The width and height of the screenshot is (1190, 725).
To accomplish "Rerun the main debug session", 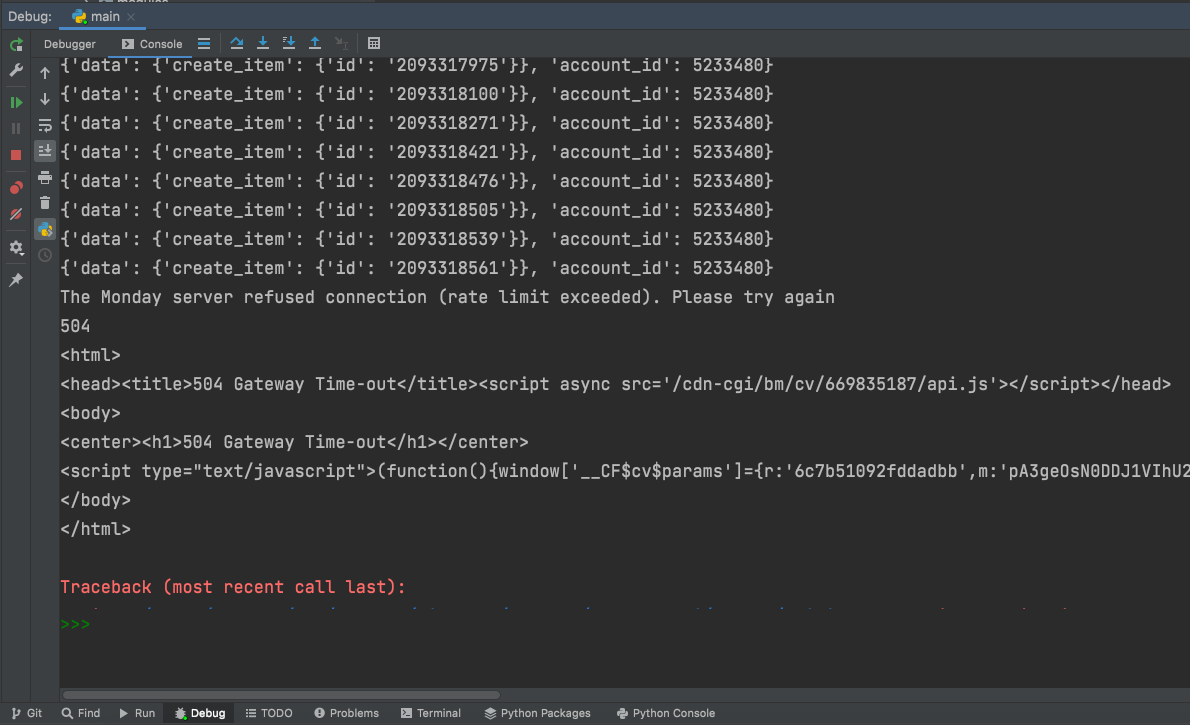I will (x=16, y=45).
